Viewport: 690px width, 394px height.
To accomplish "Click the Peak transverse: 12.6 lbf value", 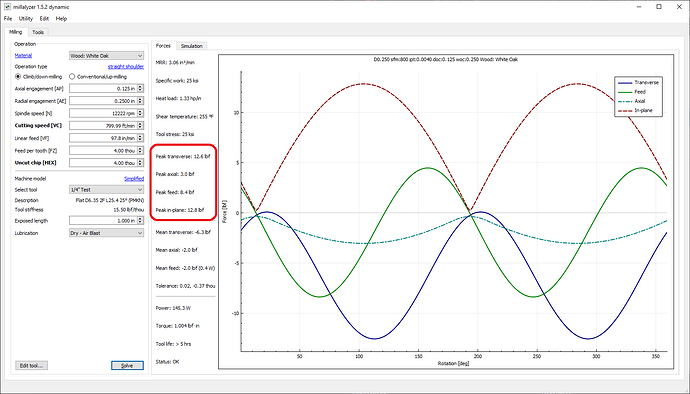I will [x=183, y=156].
